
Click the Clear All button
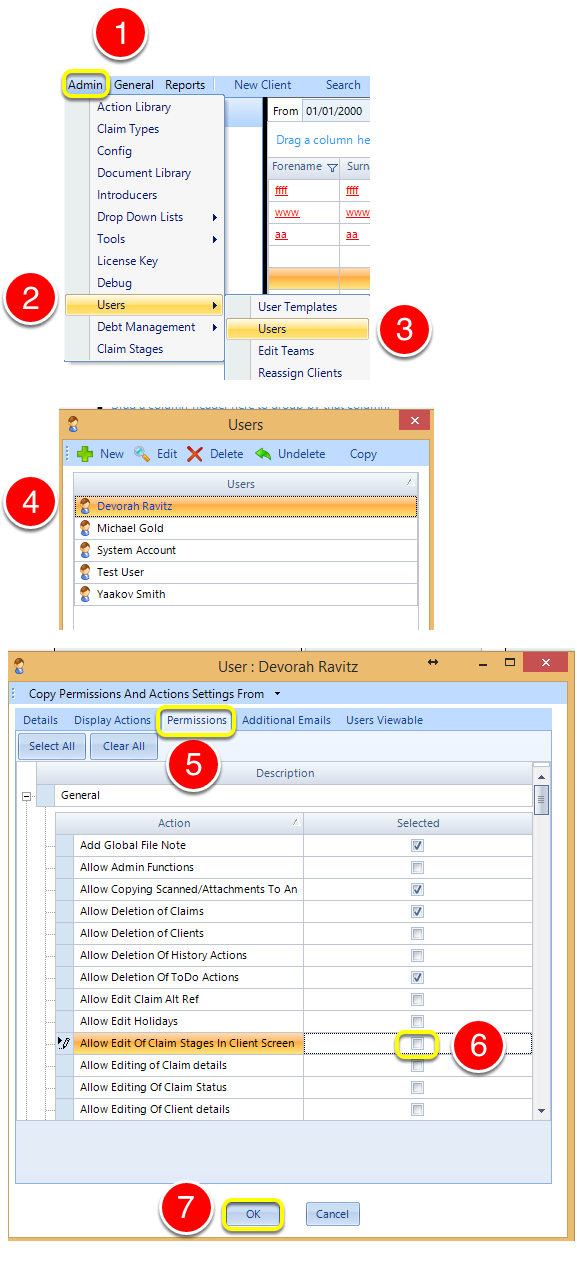(124, 746)
